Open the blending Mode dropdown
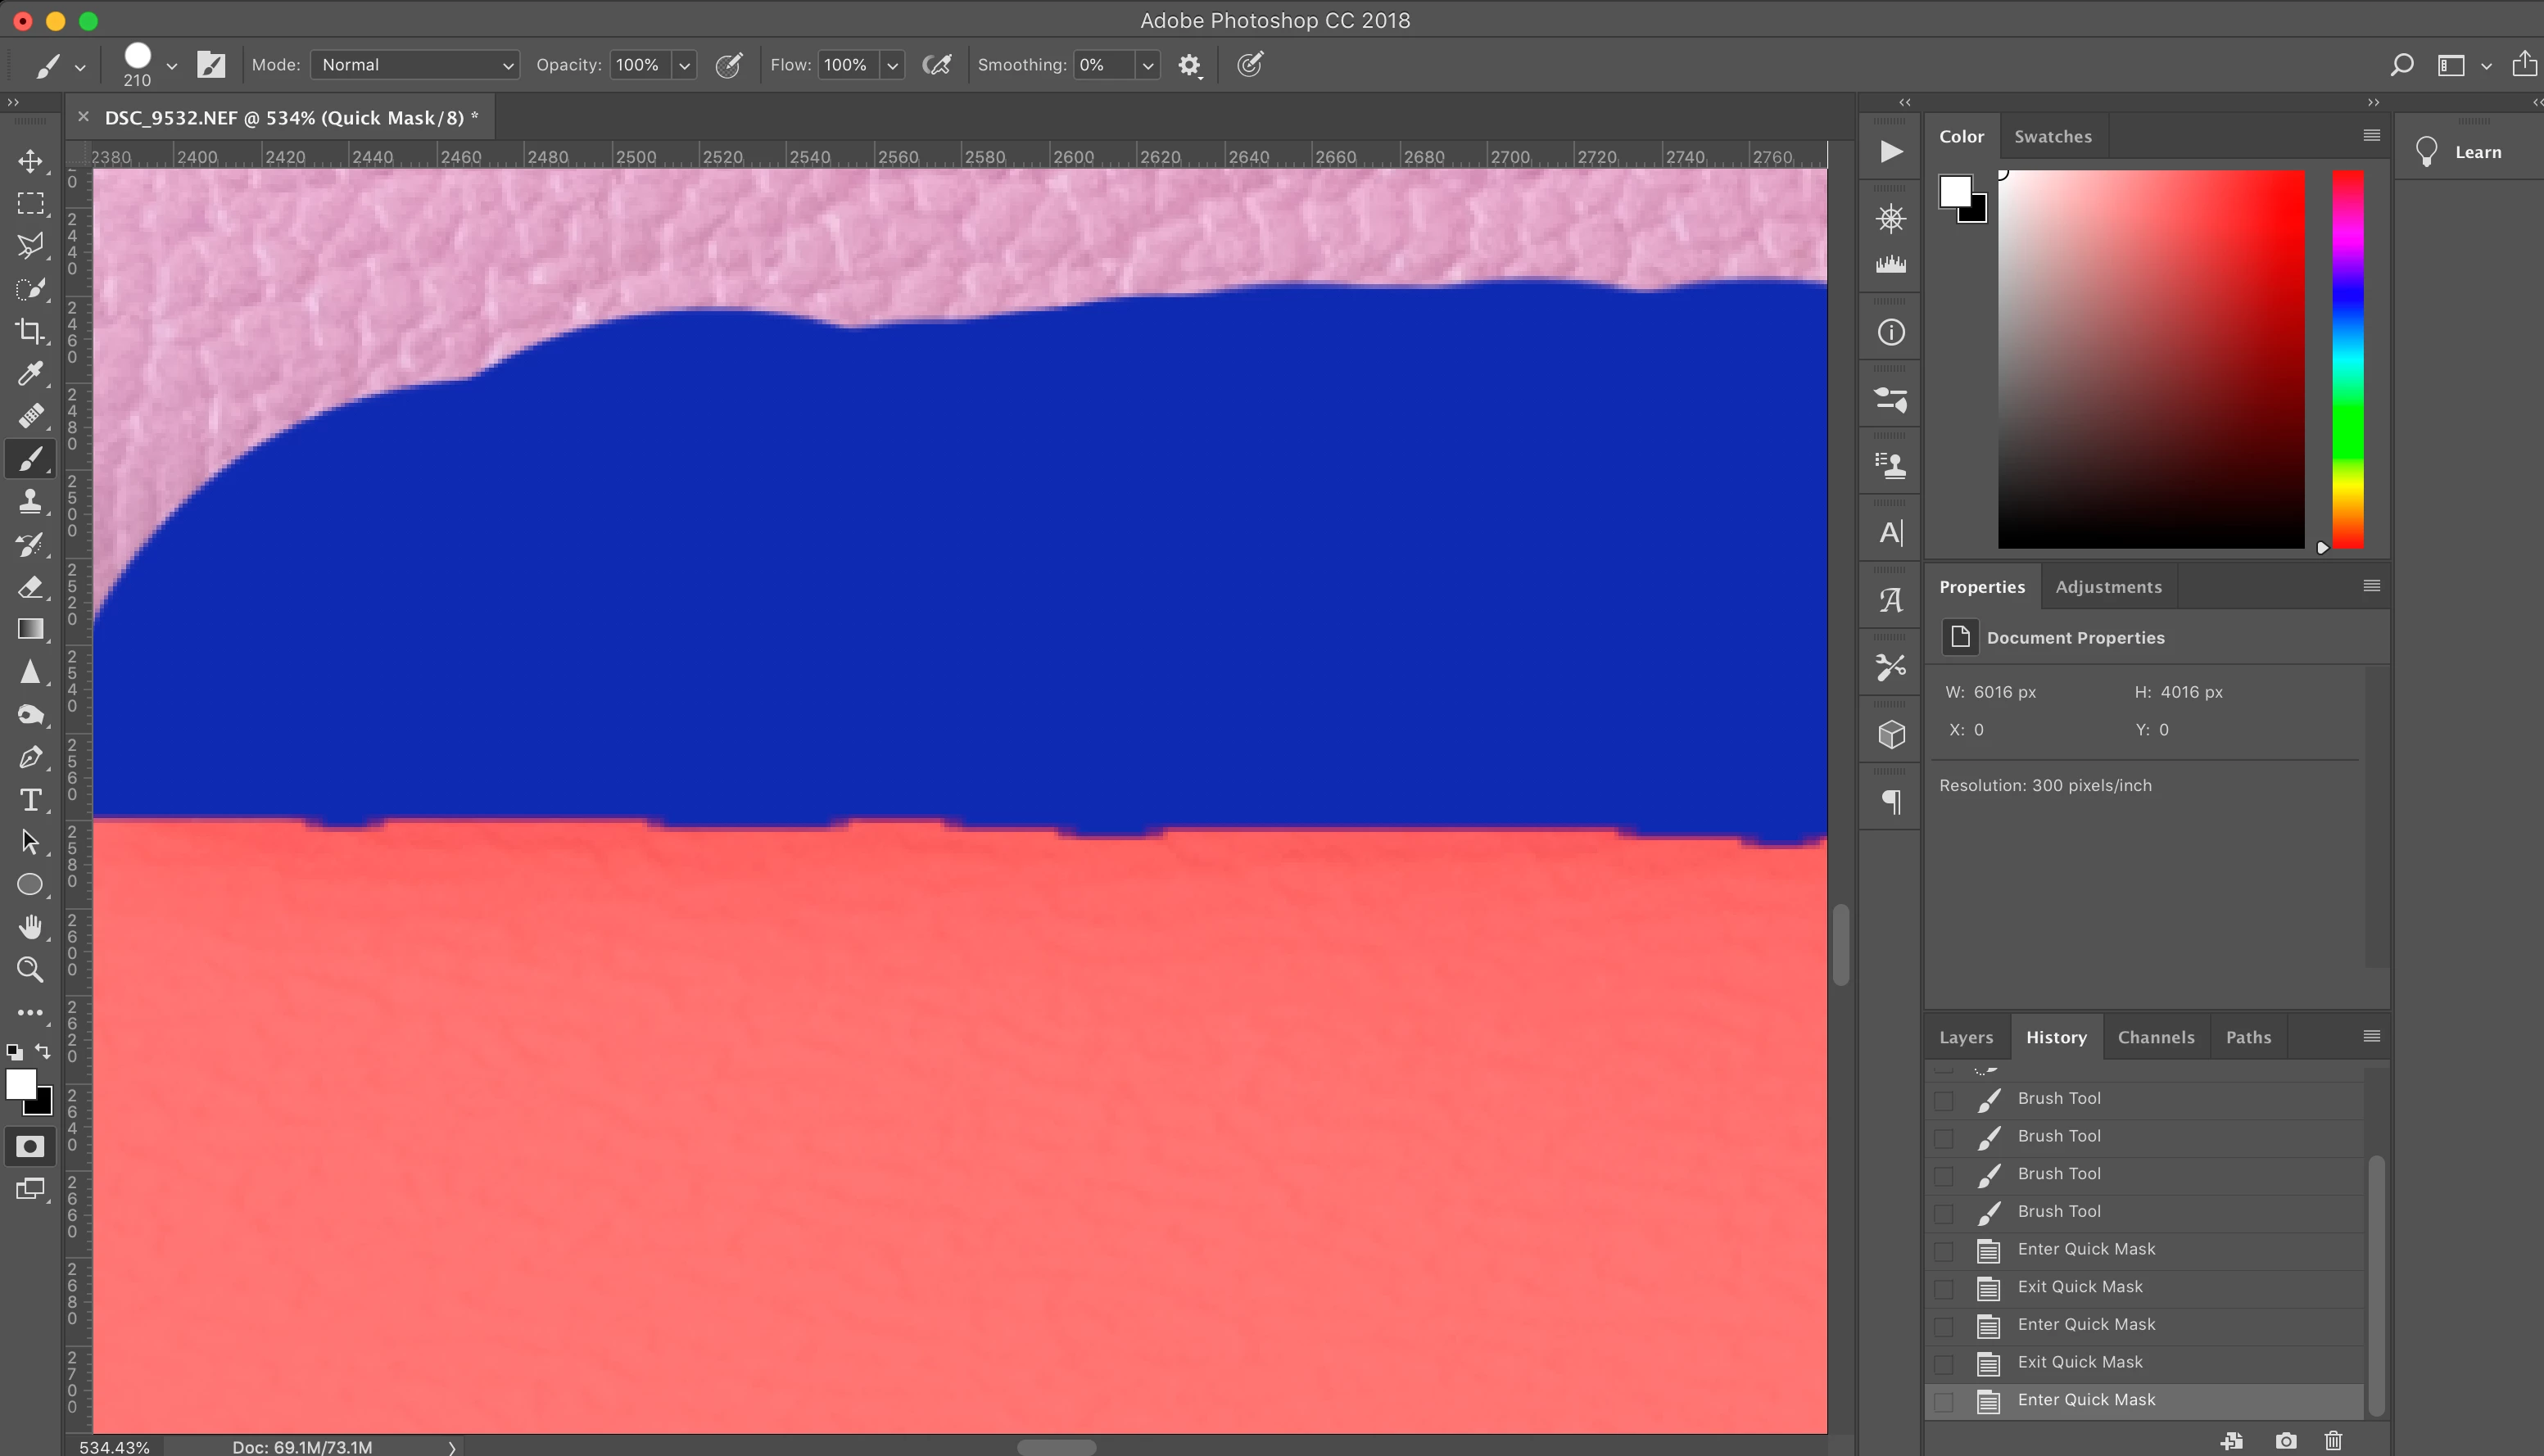 [414, 65]
